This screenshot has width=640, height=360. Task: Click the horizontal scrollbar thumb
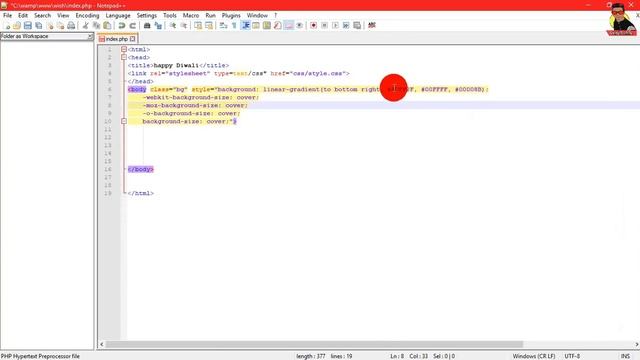pyautogui.click(x=314, y=344)
